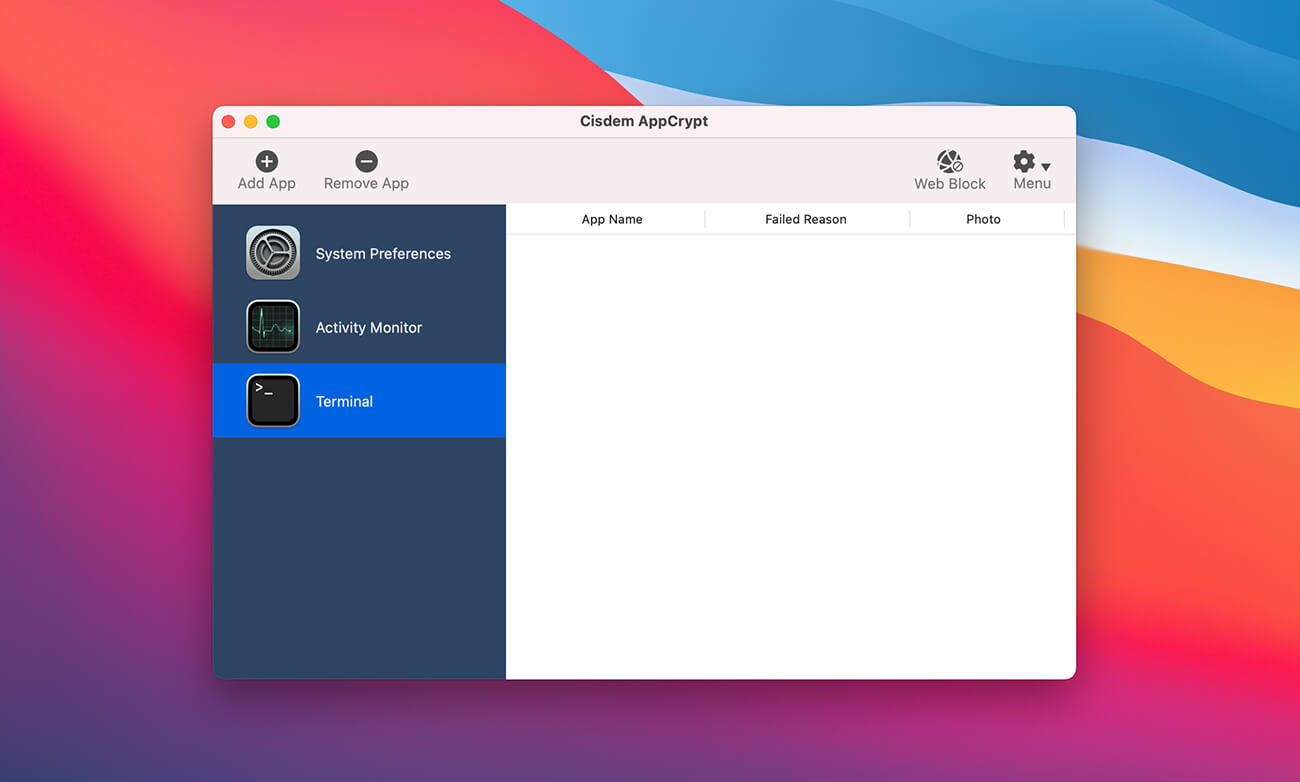Close the Cisdem AppCrypt window
The image size is (1300, 782).
click(228, 122)
